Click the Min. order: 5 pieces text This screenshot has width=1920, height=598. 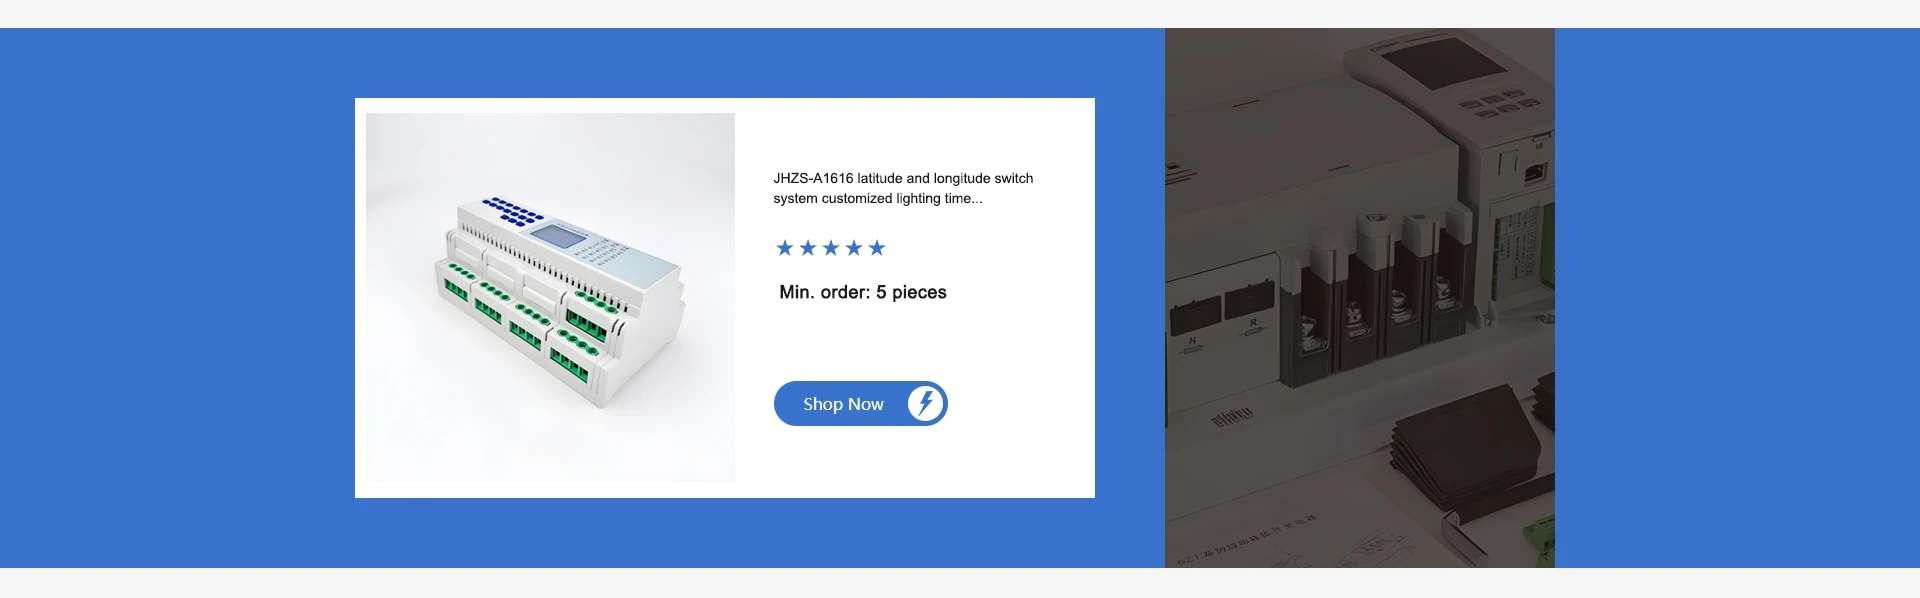click(x=863, y=292)
